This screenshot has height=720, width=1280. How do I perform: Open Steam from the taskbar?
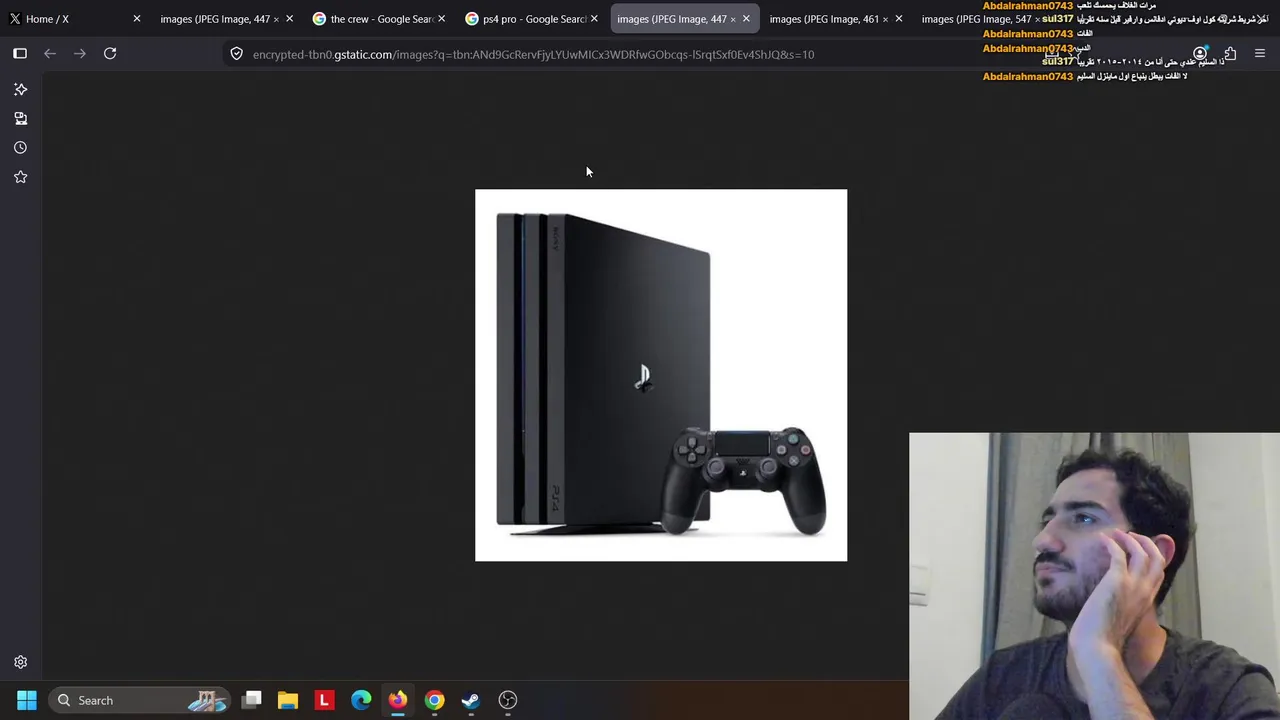coord(471,700)
